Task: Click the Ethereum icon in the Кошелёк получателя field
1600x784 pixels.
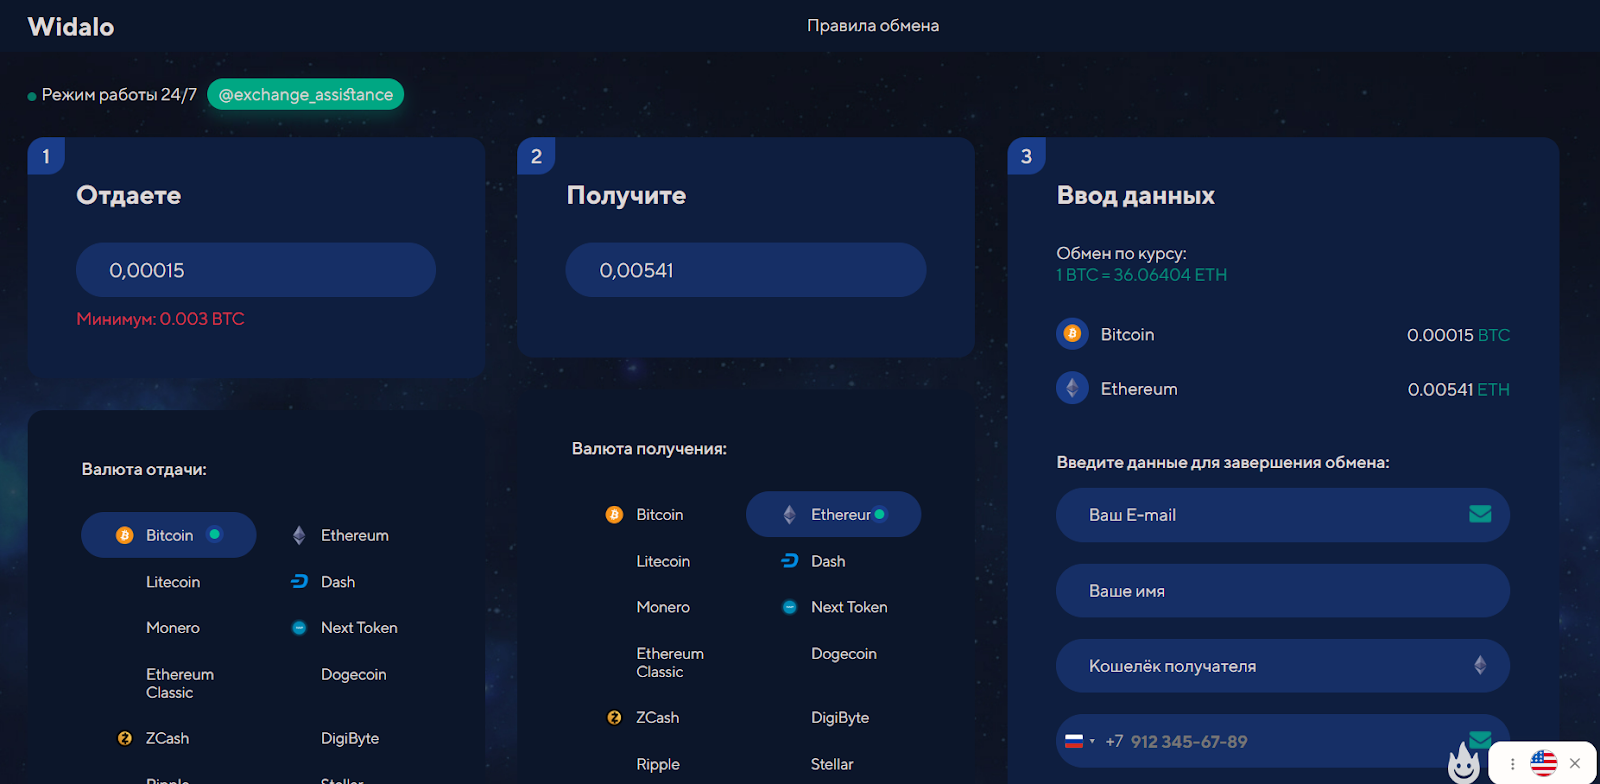Action: tap(1480, 665)
